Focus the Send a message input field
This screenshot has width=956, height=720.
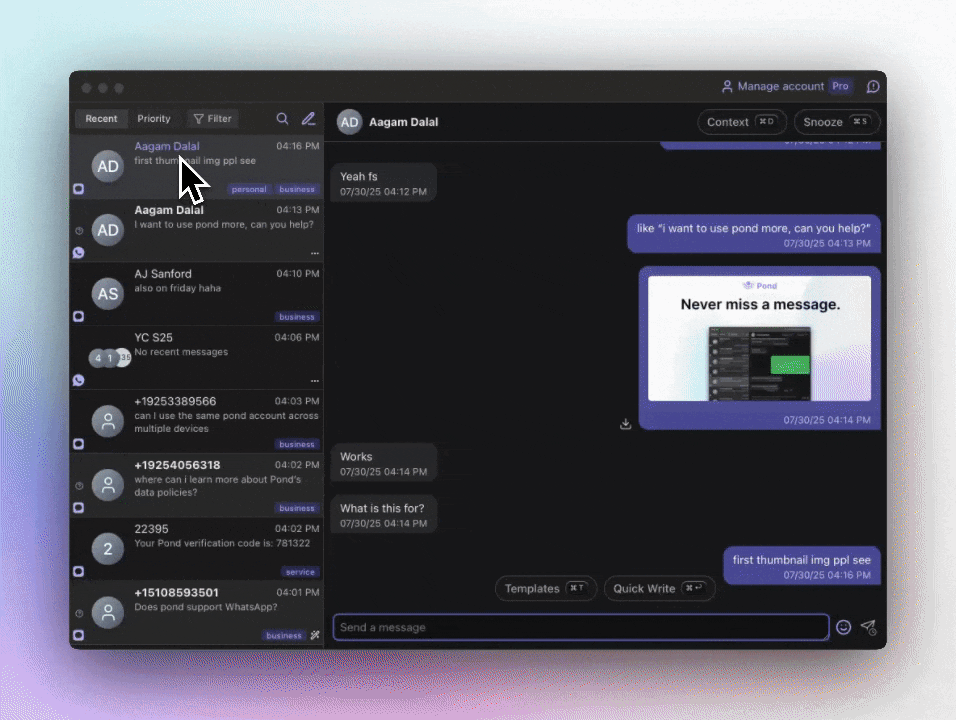pos(581,627)
